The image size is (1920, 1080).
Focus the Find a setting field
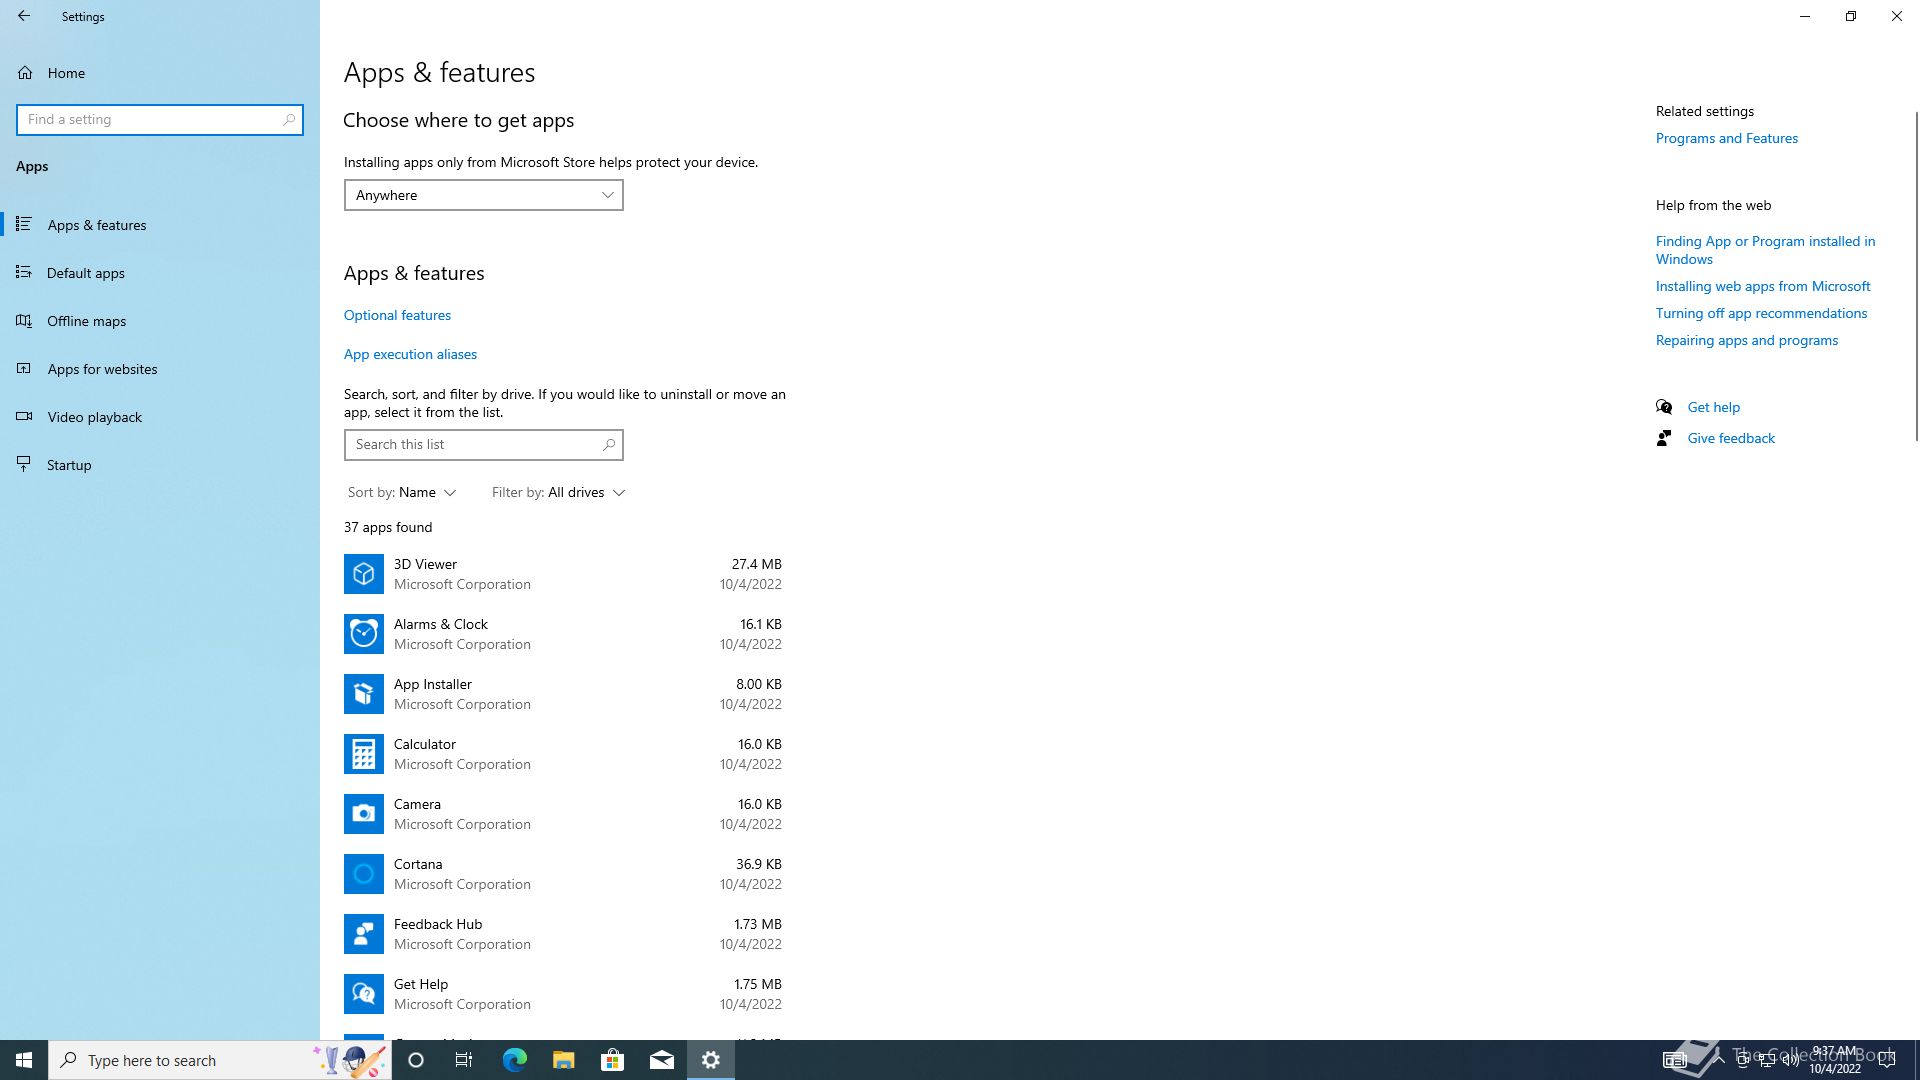pyautogui.click(x=160, y=119)
